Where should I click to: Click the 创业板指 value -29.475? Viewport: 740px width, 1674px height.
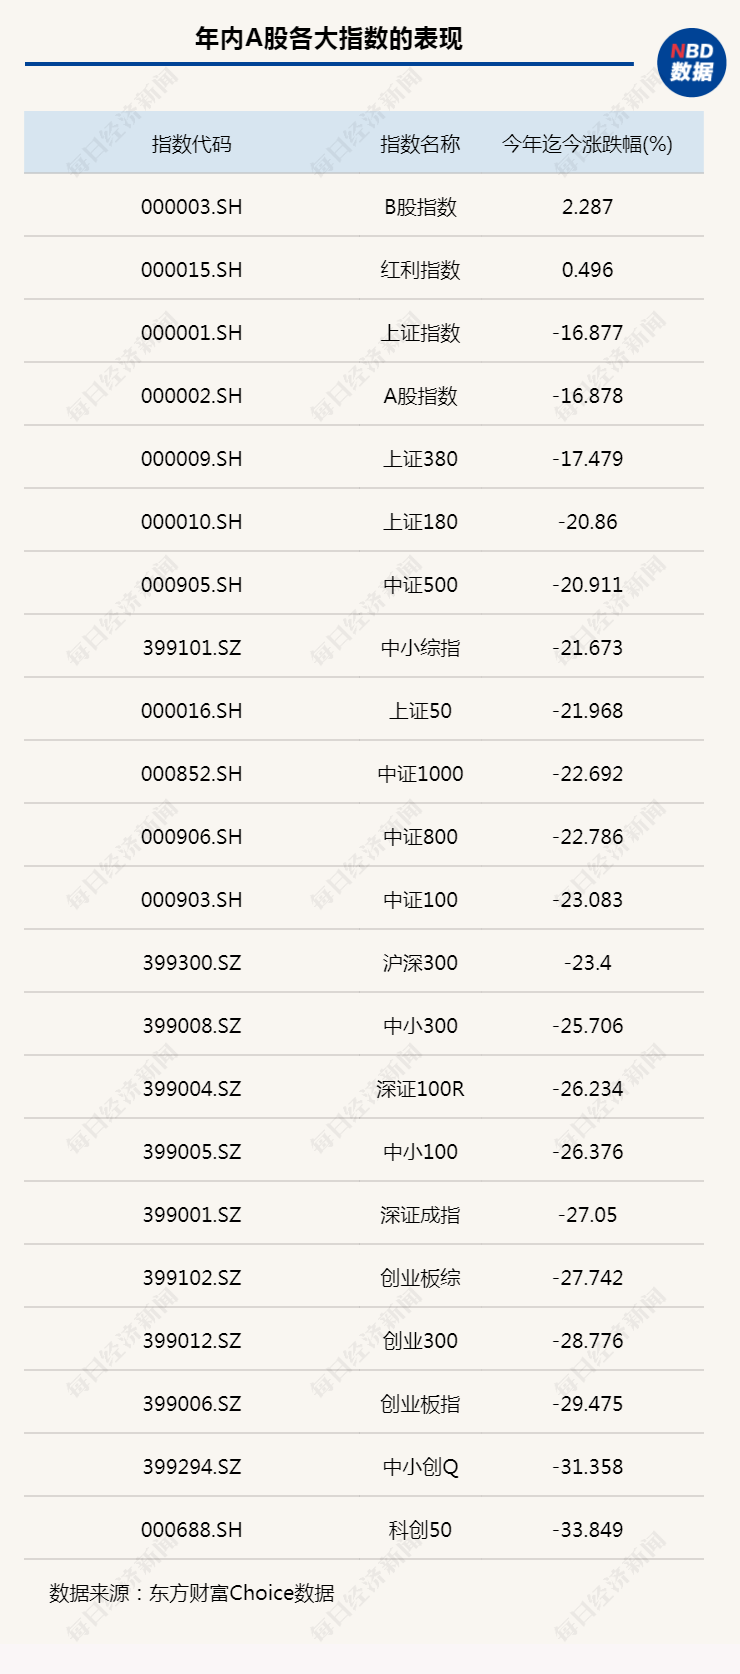point(588,1404)
